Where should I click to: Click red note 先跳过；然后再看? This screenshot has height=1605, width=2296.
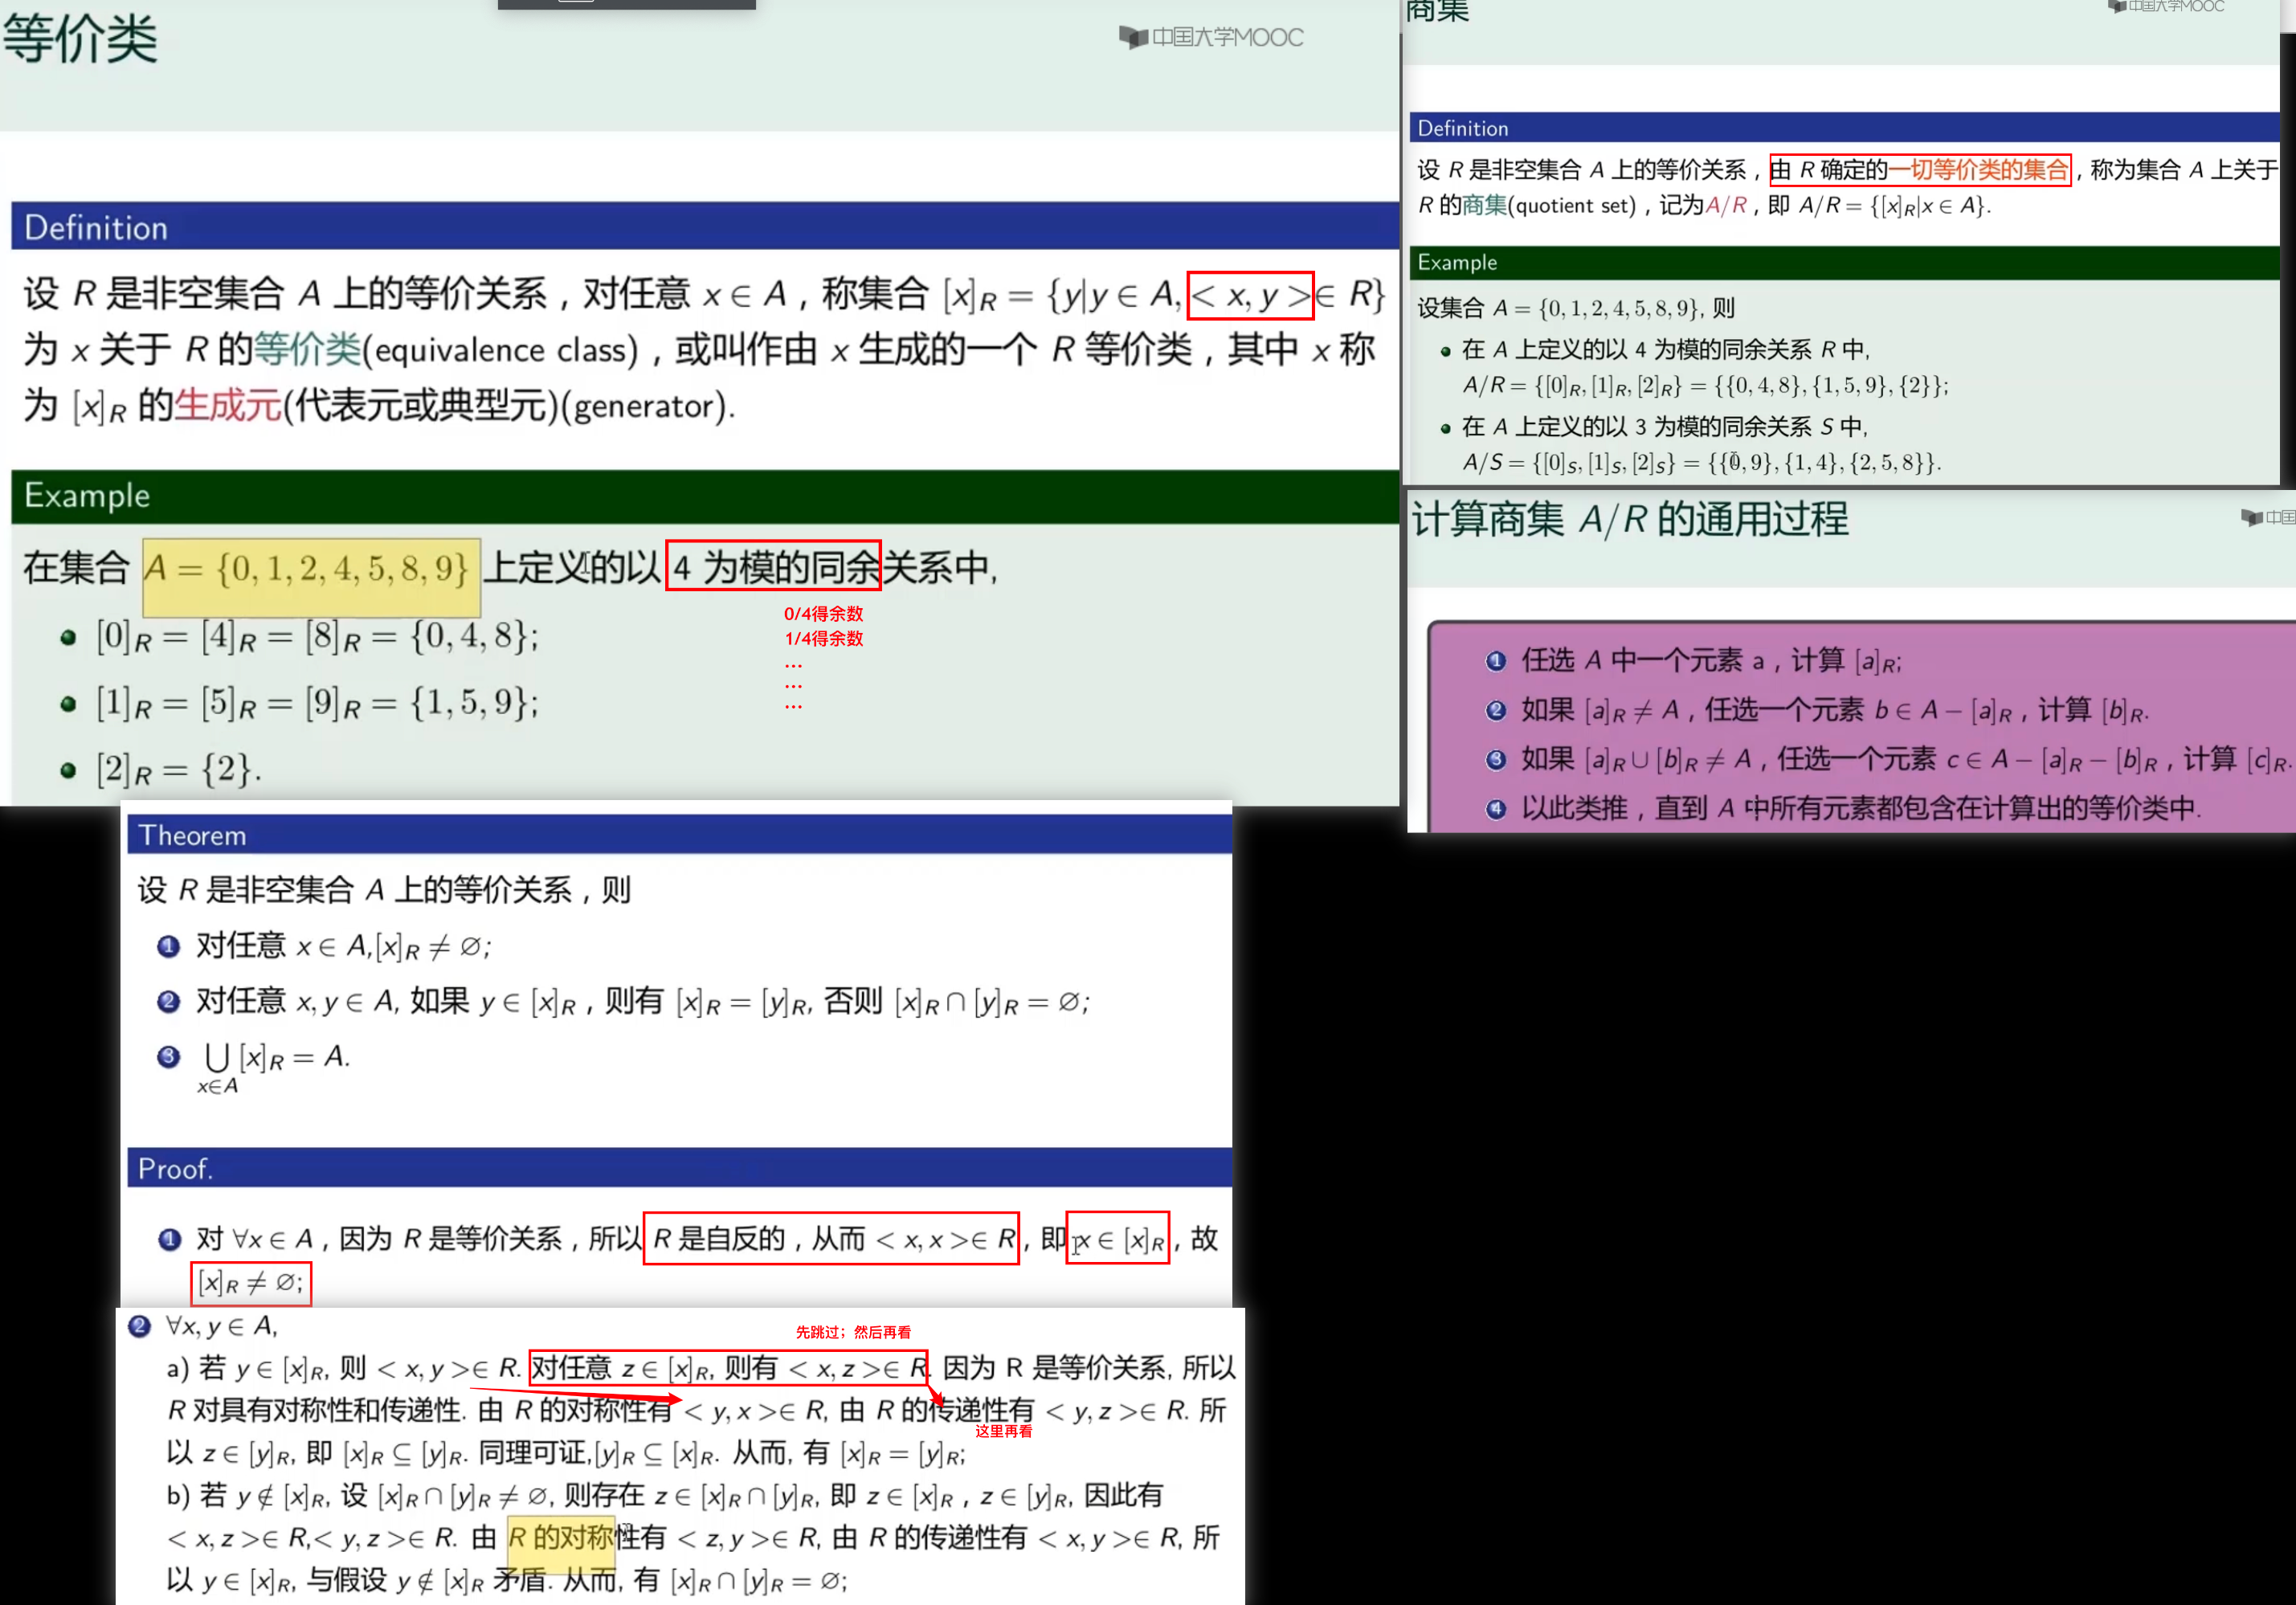click(x=853, y=1332)
